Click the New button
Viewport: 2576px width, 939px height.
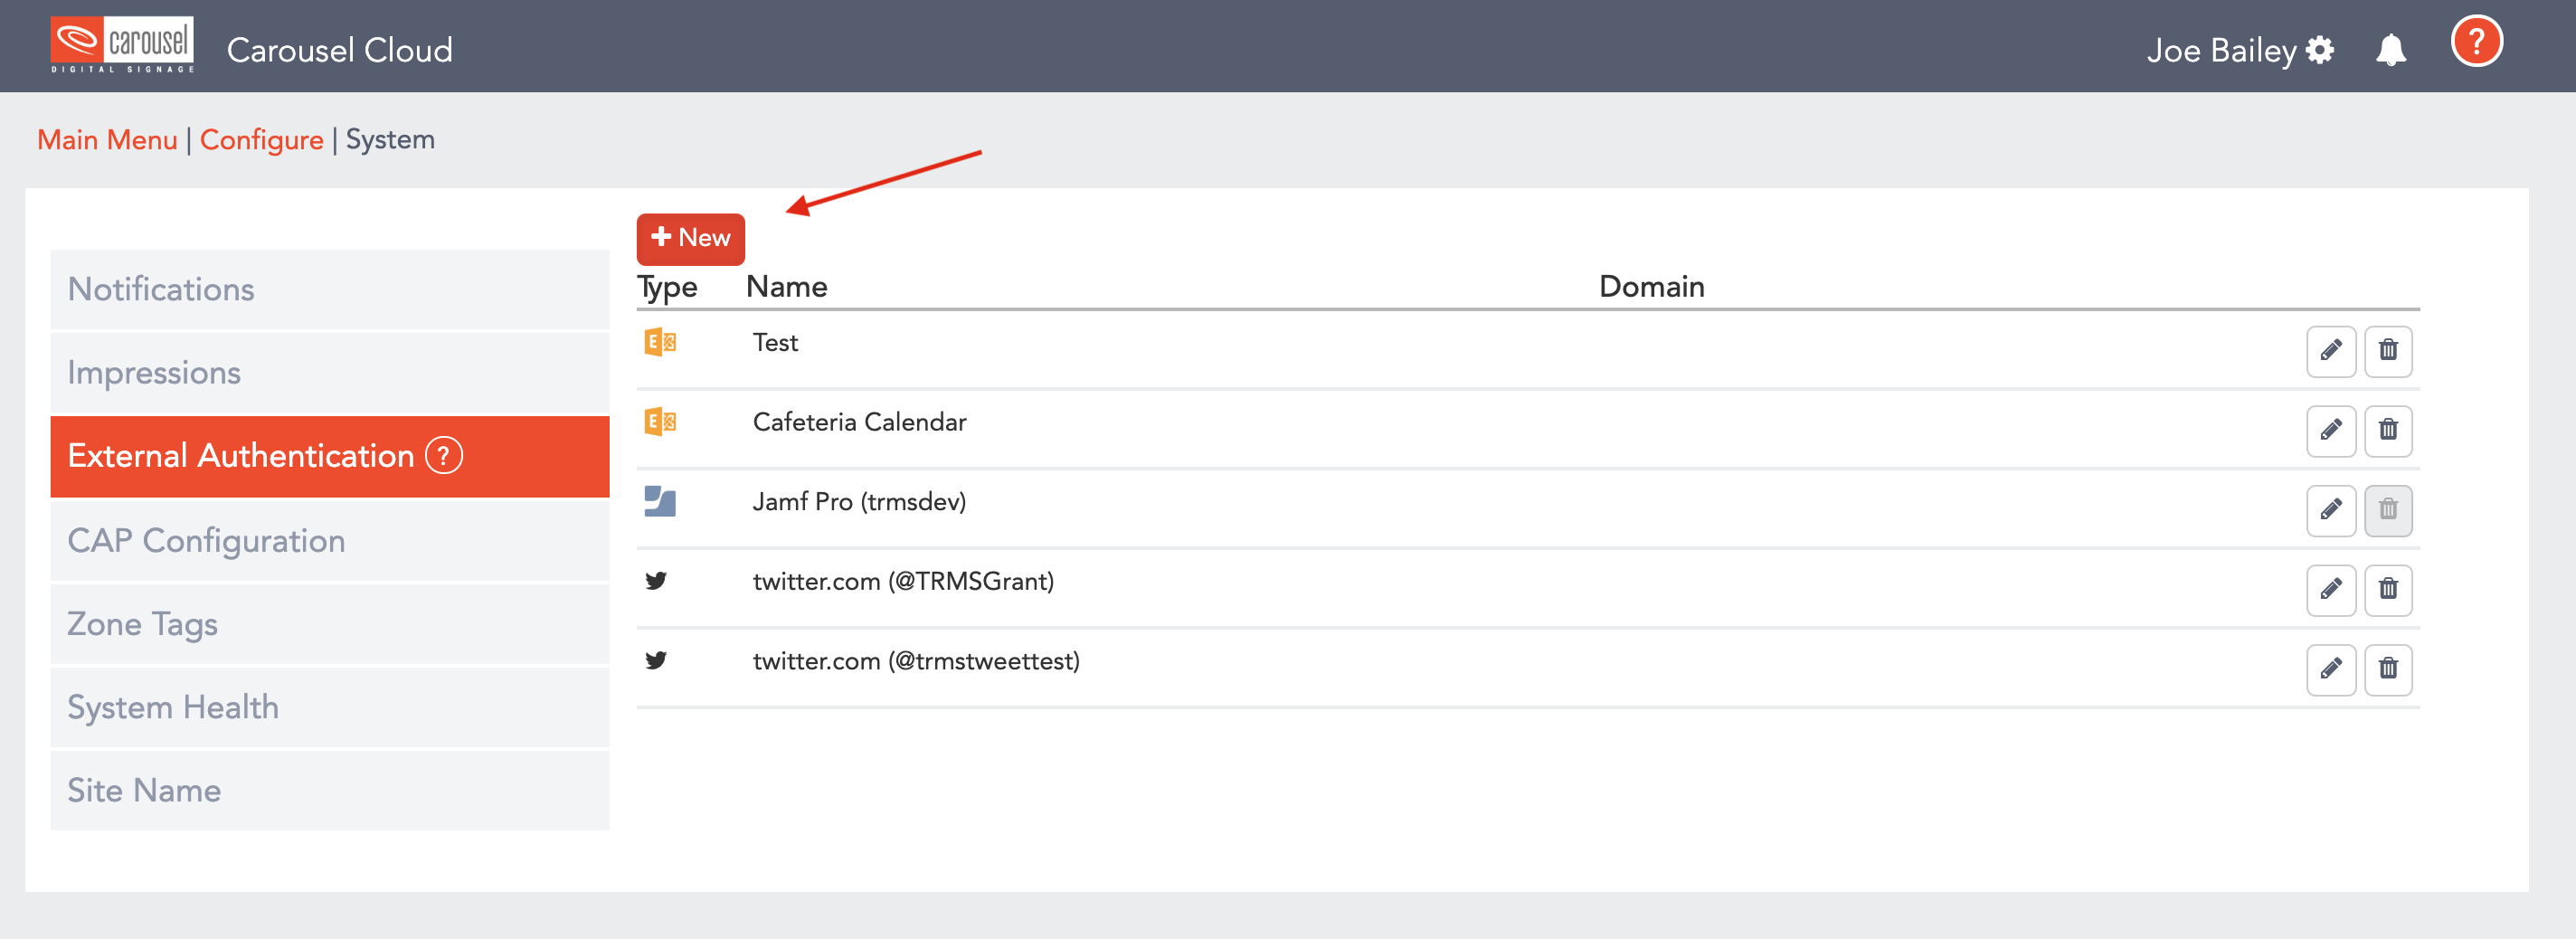click(x=690, y=239)
